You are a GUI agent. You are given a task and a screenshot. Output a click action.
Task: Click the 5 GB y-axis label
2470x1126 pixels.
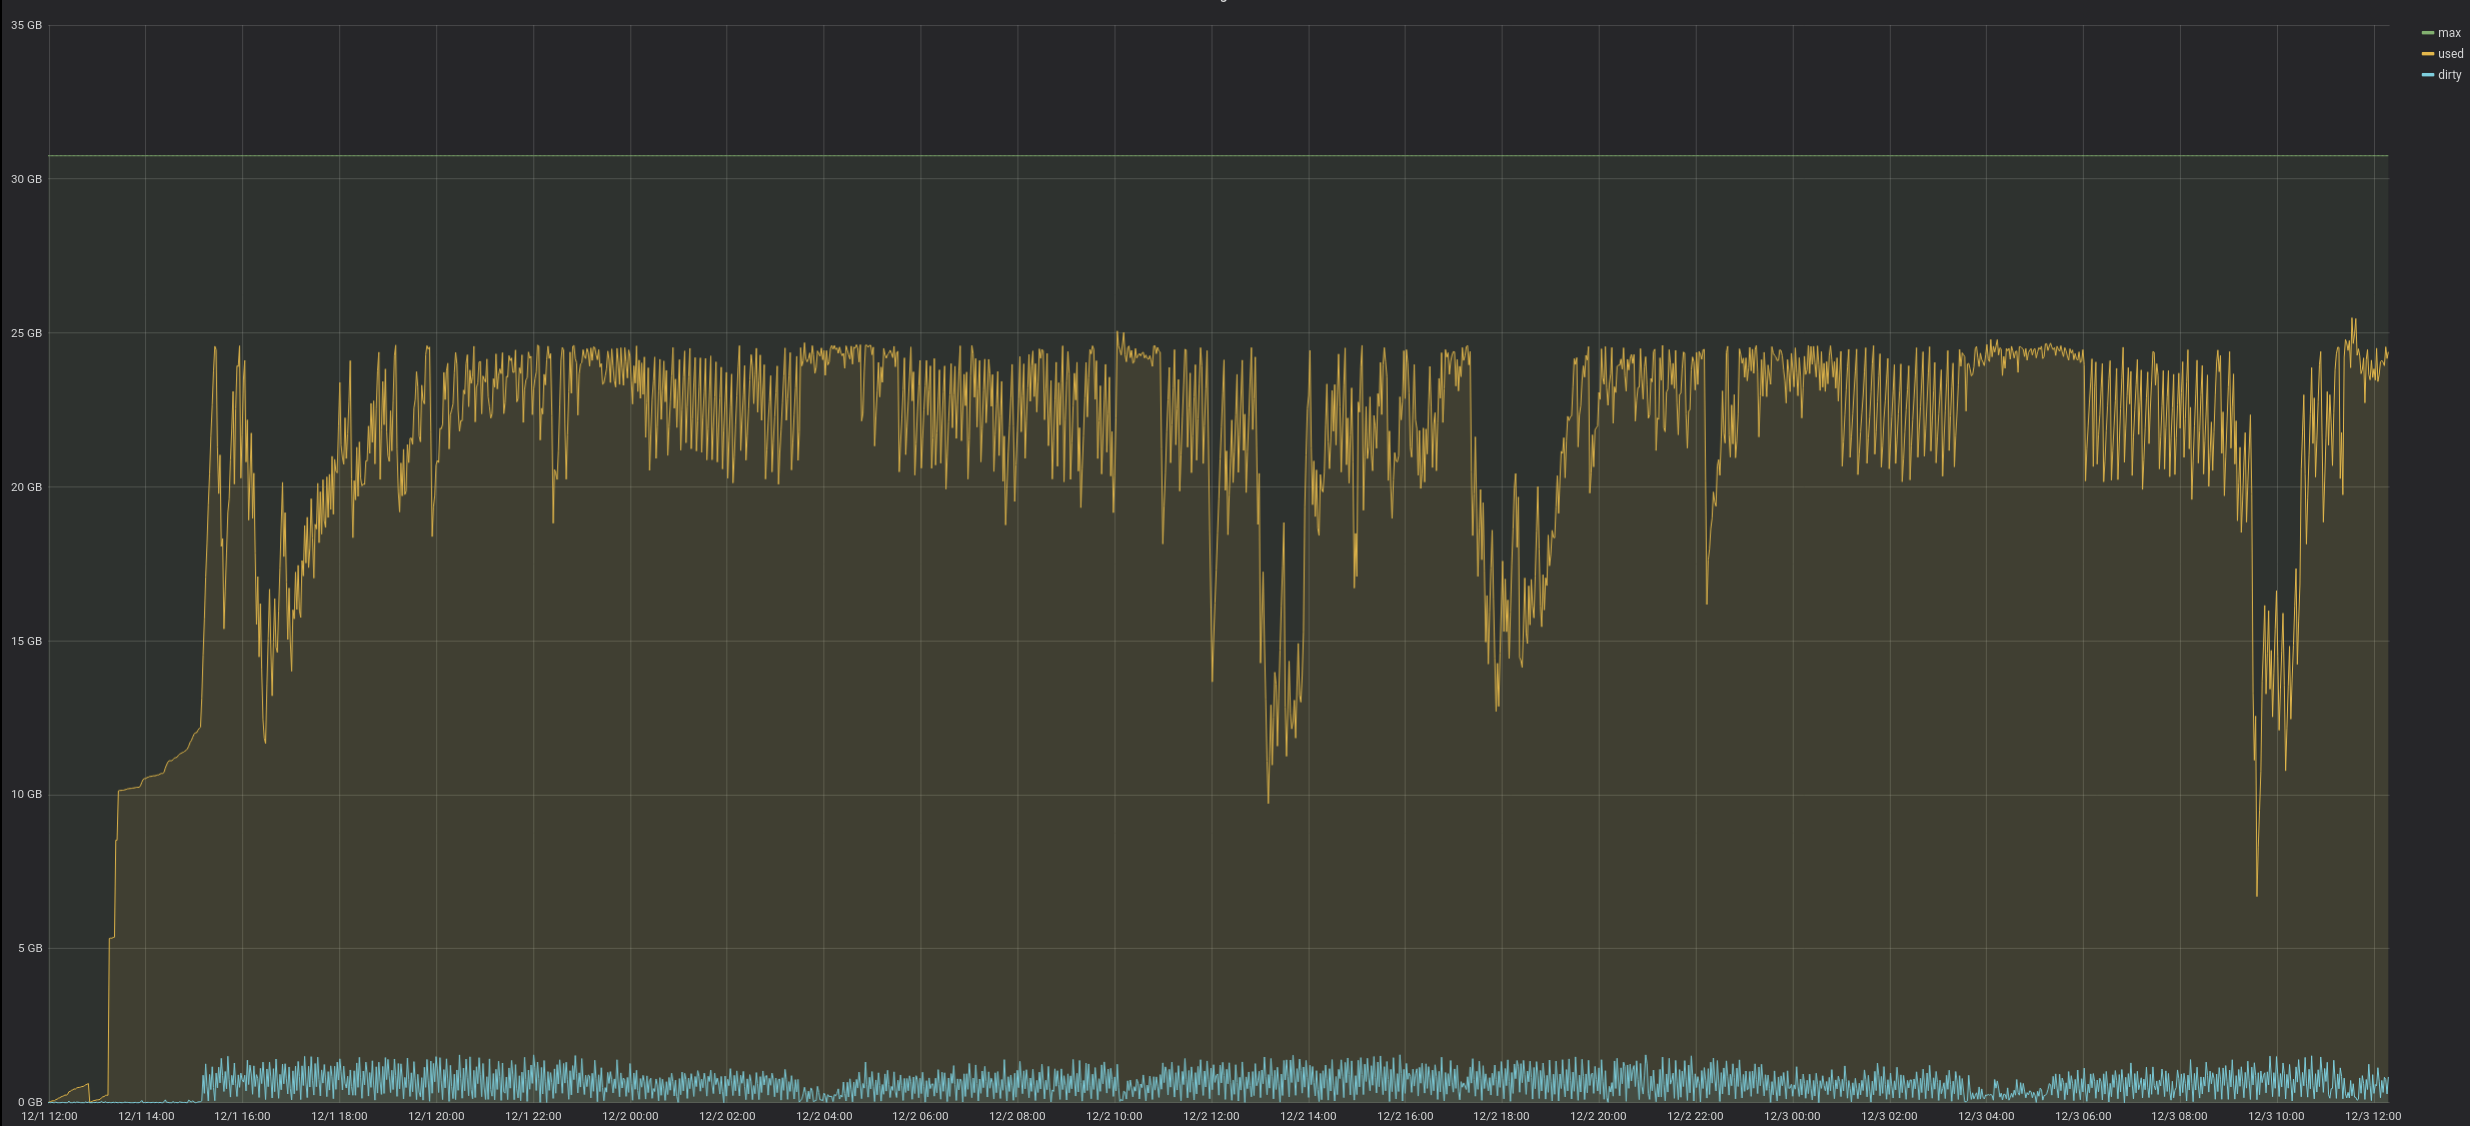30,948
